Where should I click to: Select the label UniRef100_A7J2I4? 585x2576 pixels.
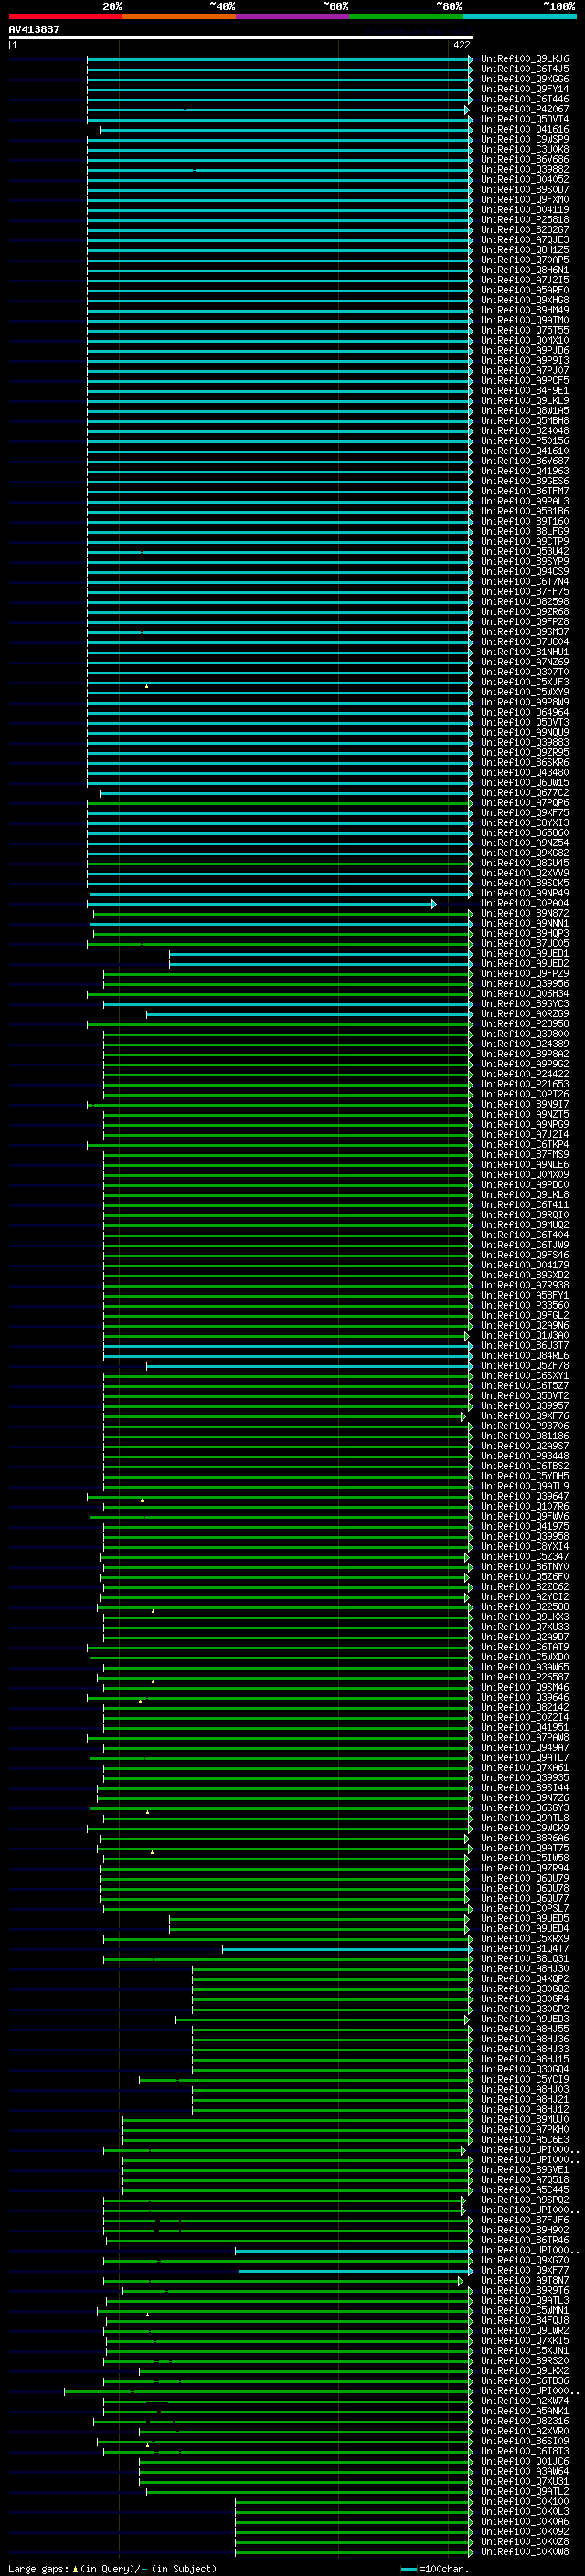pos(524,1134)
